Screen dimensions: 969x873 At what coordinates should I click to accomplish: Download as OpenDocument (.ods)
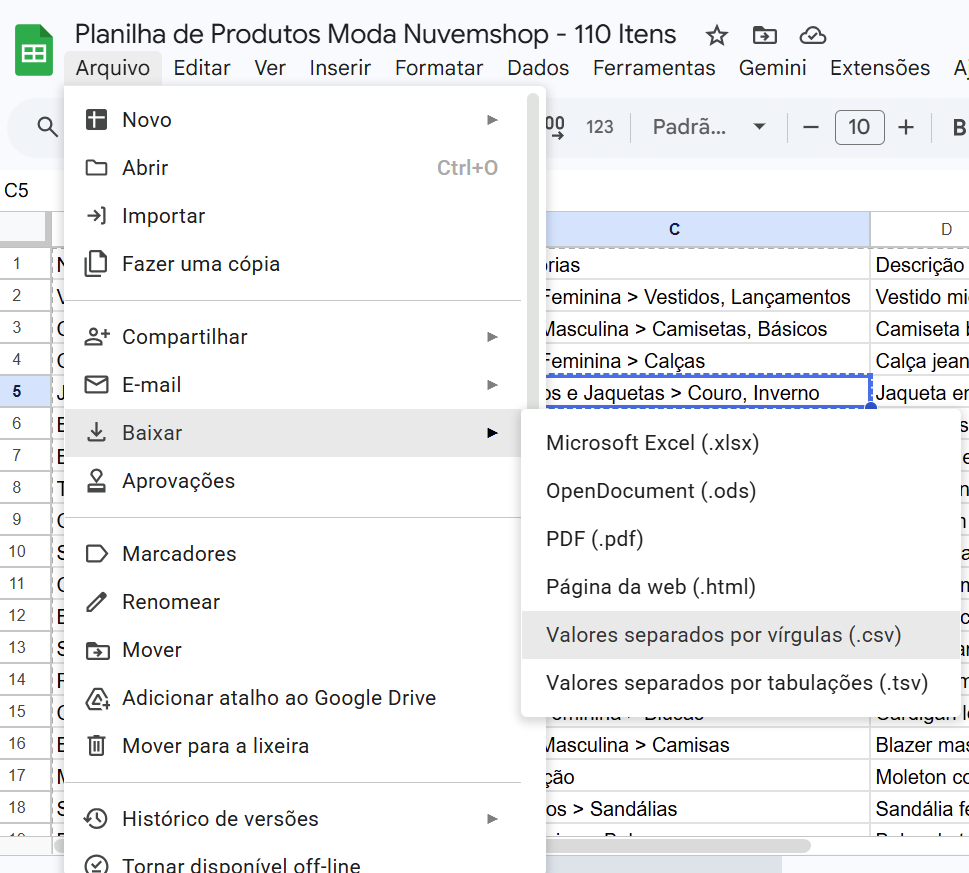point(741,492)
